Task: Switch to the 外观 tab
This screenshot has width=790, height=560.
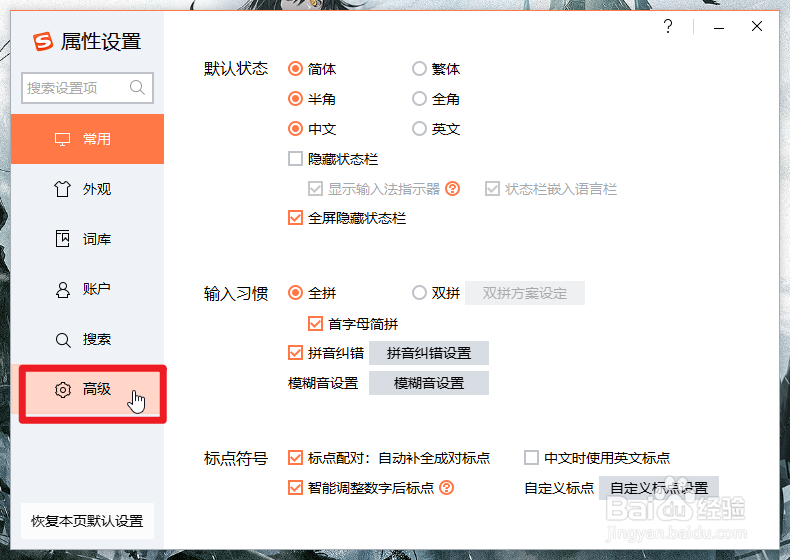Action: [88, 189]
